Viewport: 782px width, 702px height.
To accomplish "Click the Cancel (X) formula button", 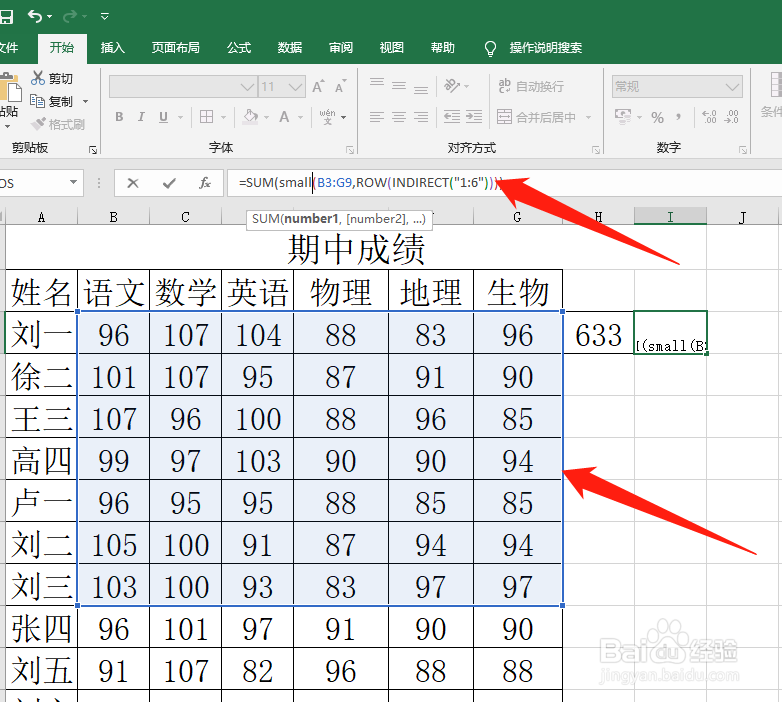I will click(x=133, y=183).
